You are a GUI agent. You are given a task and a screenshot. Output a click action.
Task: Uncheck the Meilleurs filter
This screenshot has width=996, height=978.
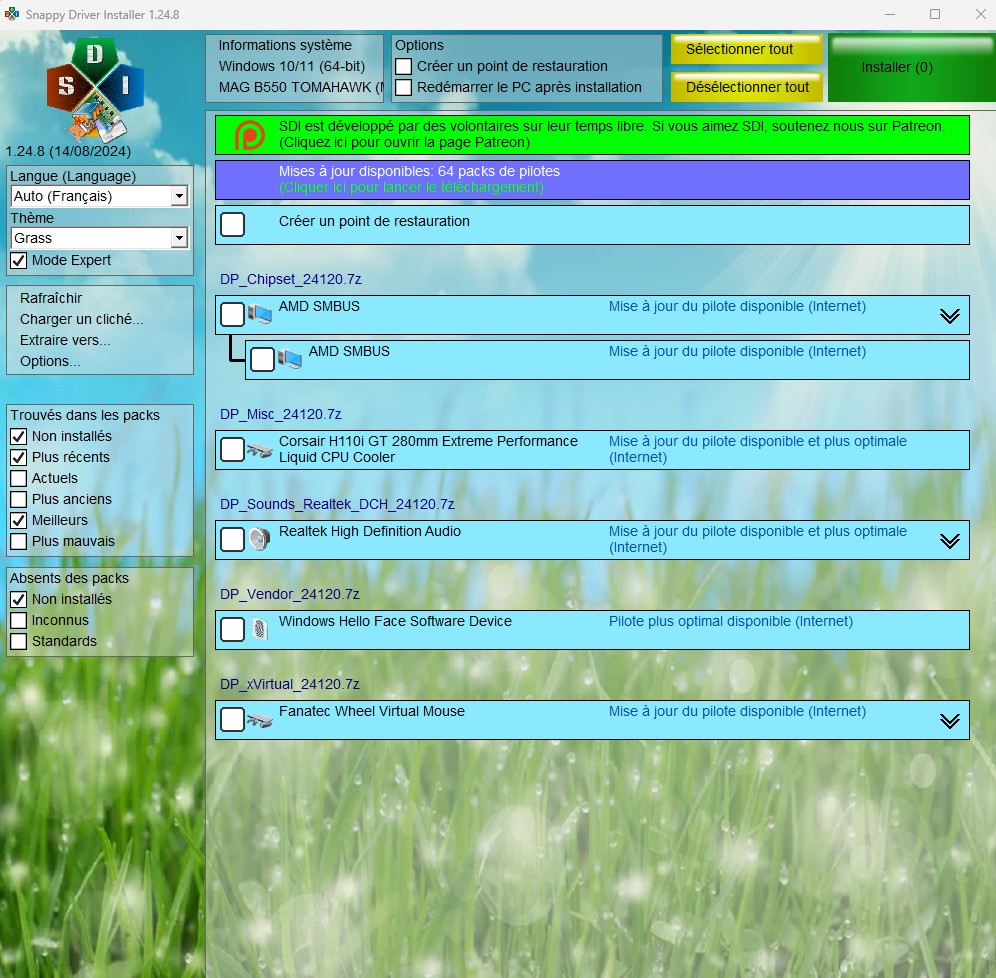click(18, 520)
